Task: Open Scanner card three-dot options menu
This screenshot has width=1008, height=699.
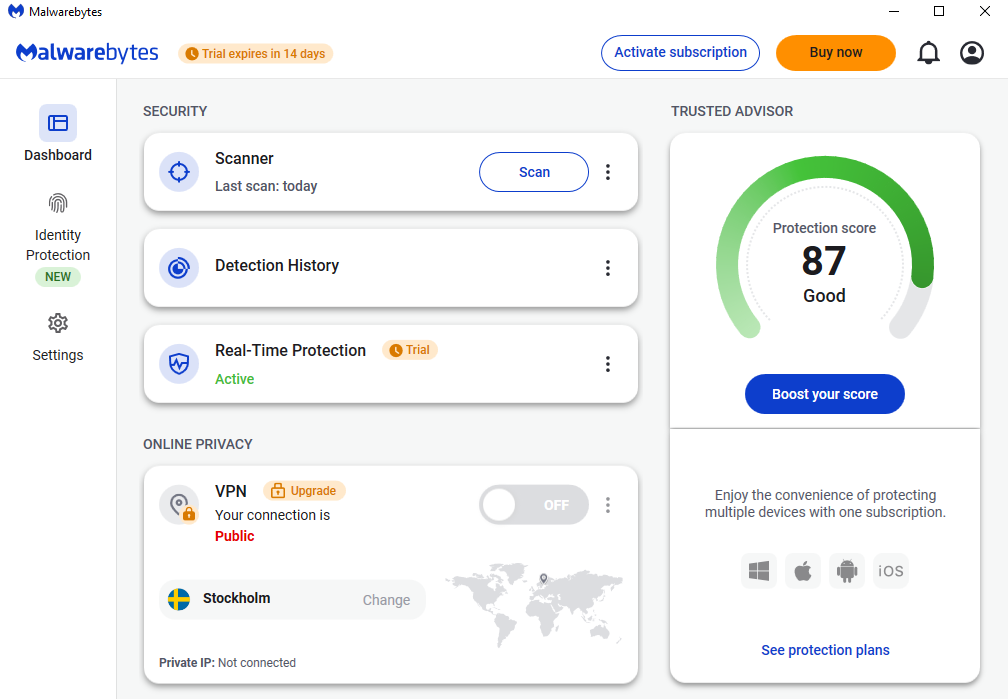Action: (608, 172)
